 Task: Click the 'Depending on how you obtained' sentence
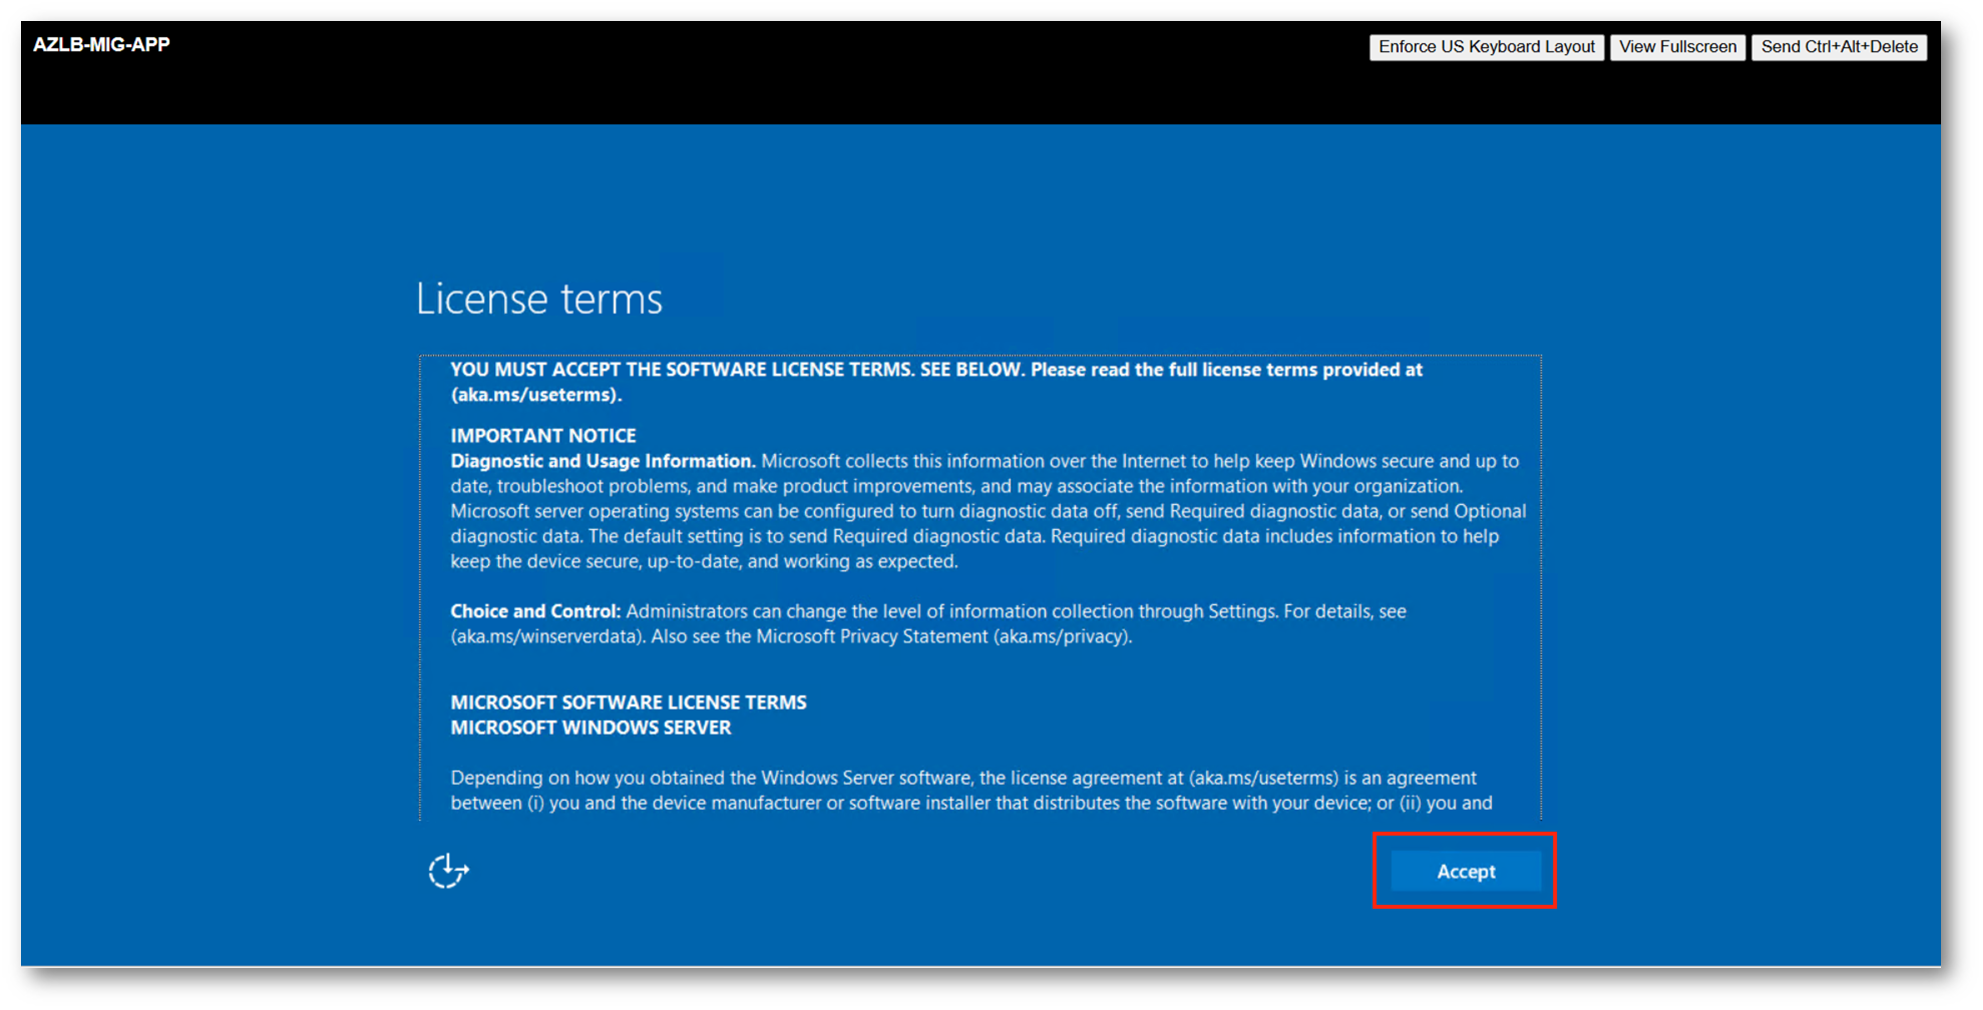(x=971, y=790)
